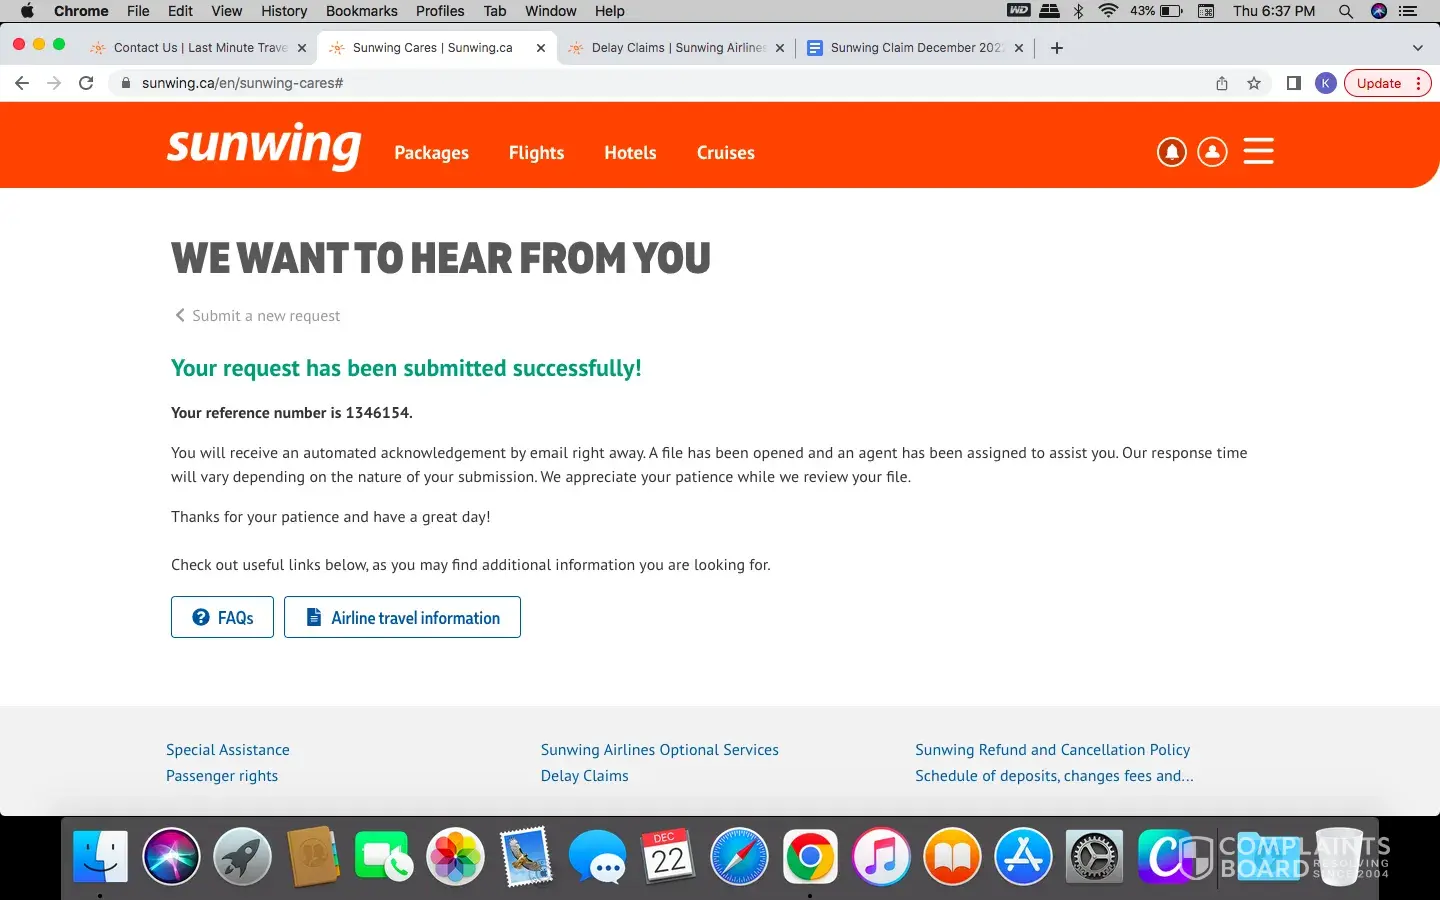Open the Bookmarks menu
The image size is (1440, 900).
[x=361, y=11]
